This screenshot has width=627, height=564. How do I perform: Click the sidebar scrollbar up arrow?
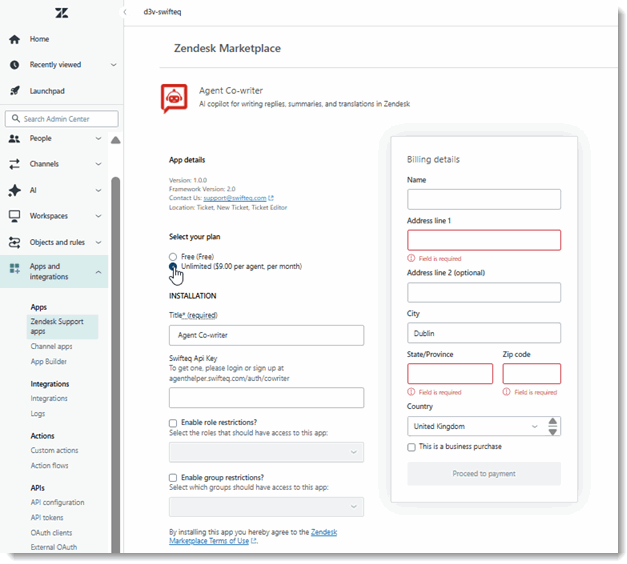(x=116, y=140)
